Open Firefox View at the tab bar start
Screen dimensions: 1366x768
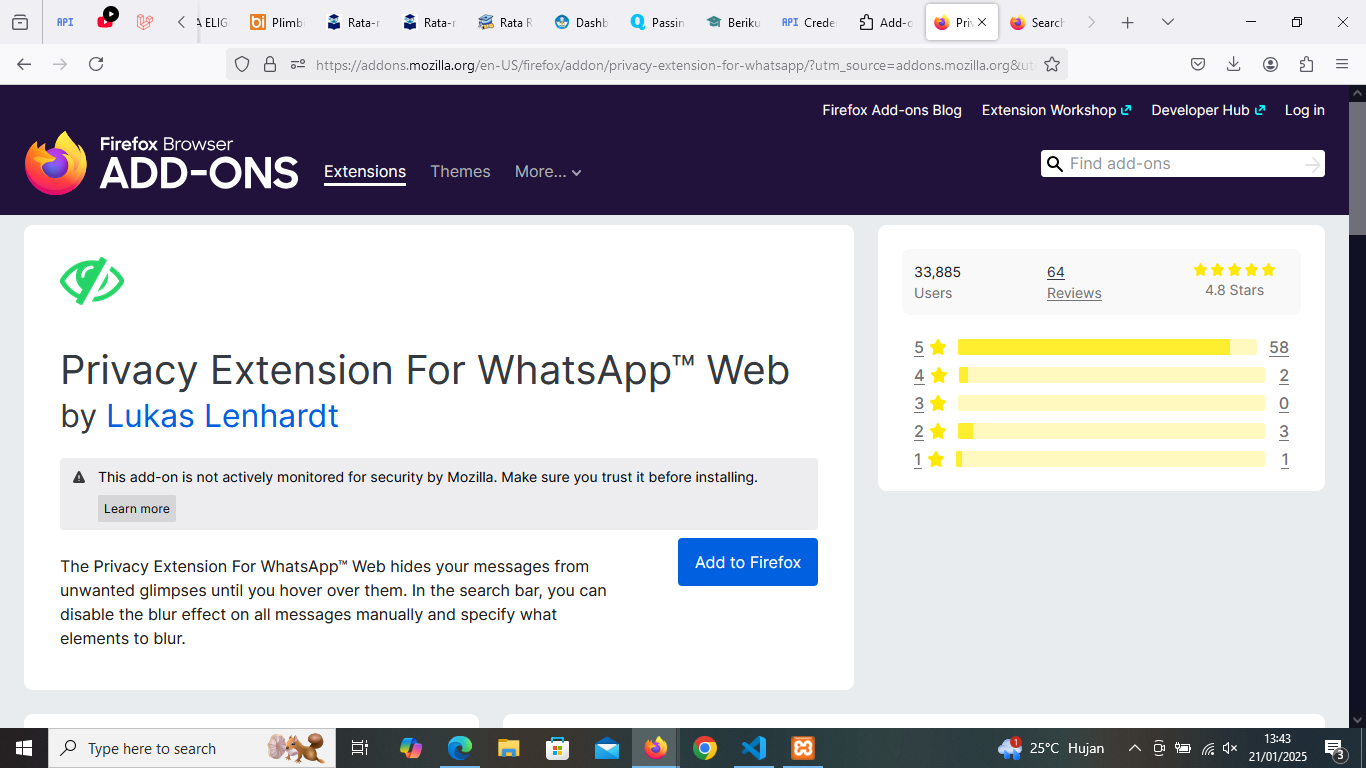[x=20, y=22]
